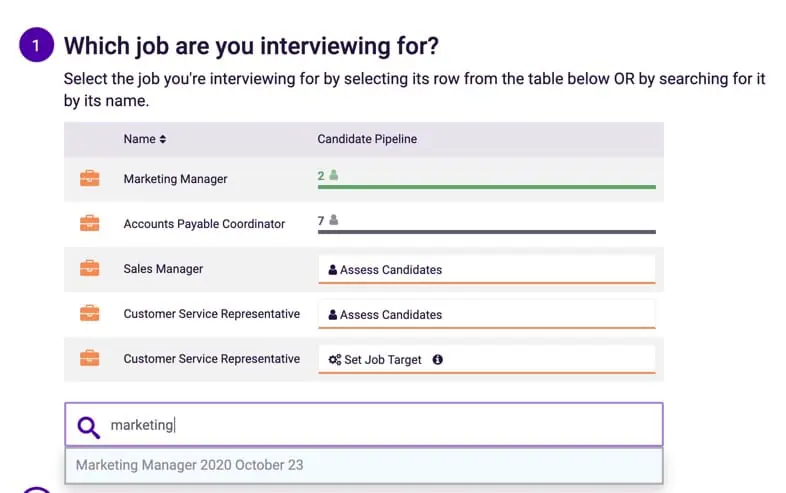786x493 pixels.
Task: Click the person icon next to candidate count 7
Action: (x=334, y=220)
